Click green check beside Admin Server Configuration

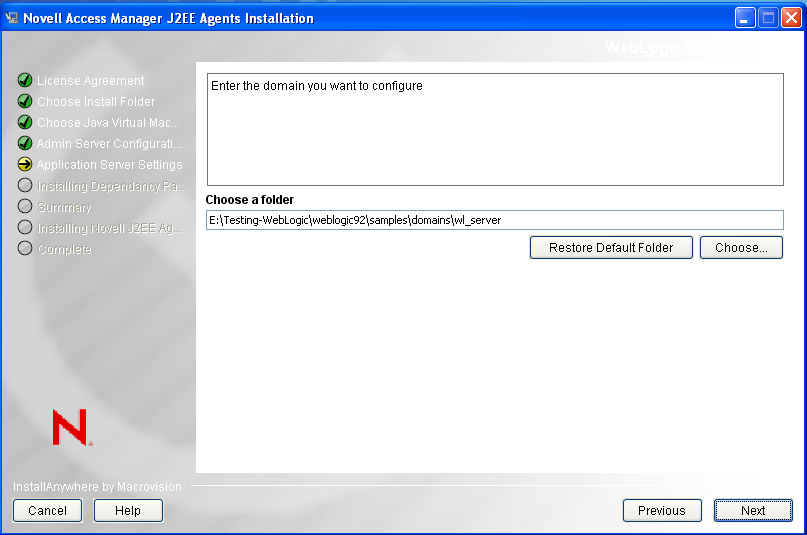click(25, 144)
